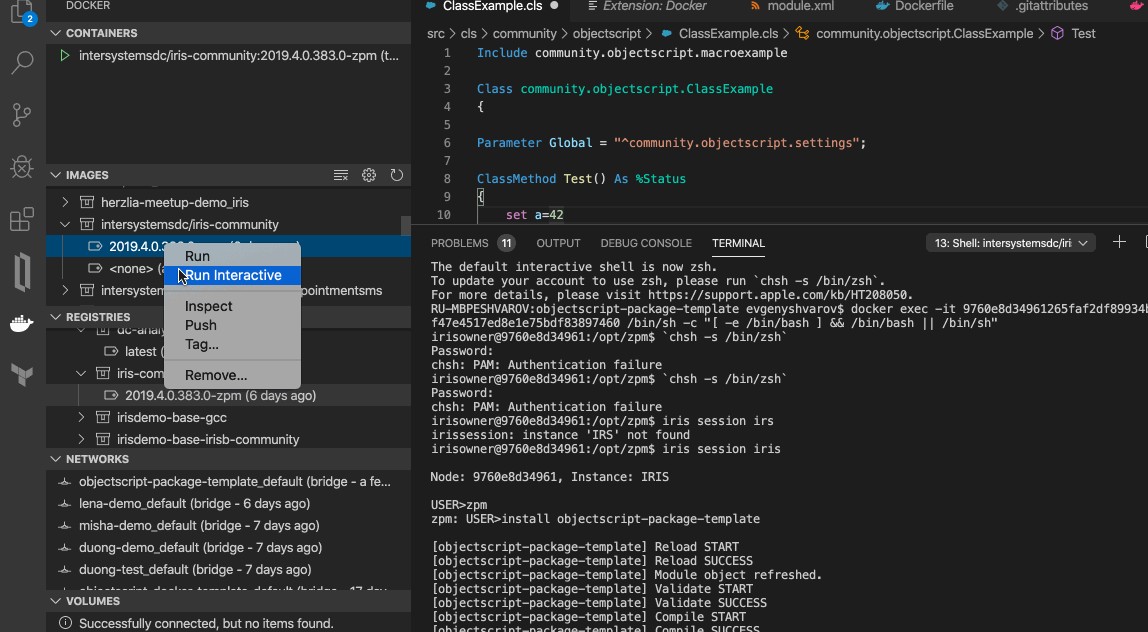Open the Explorer view with badge

point(22,12)
